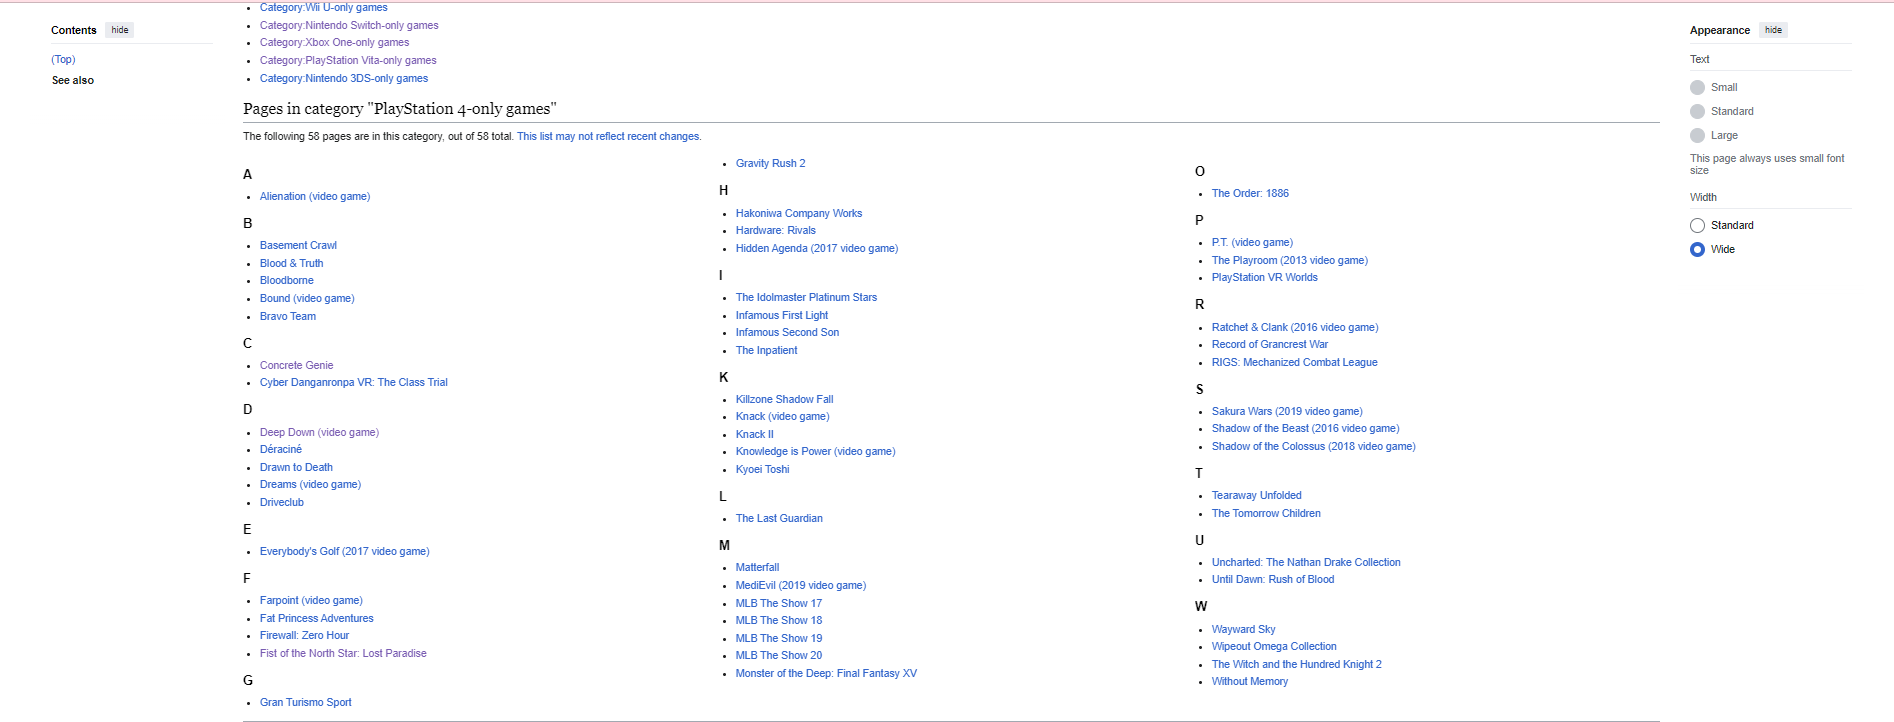Open Category:Xbox One-only games
Image resolution: width=1894 pixels, height=722 pixels.
[334, 42]
